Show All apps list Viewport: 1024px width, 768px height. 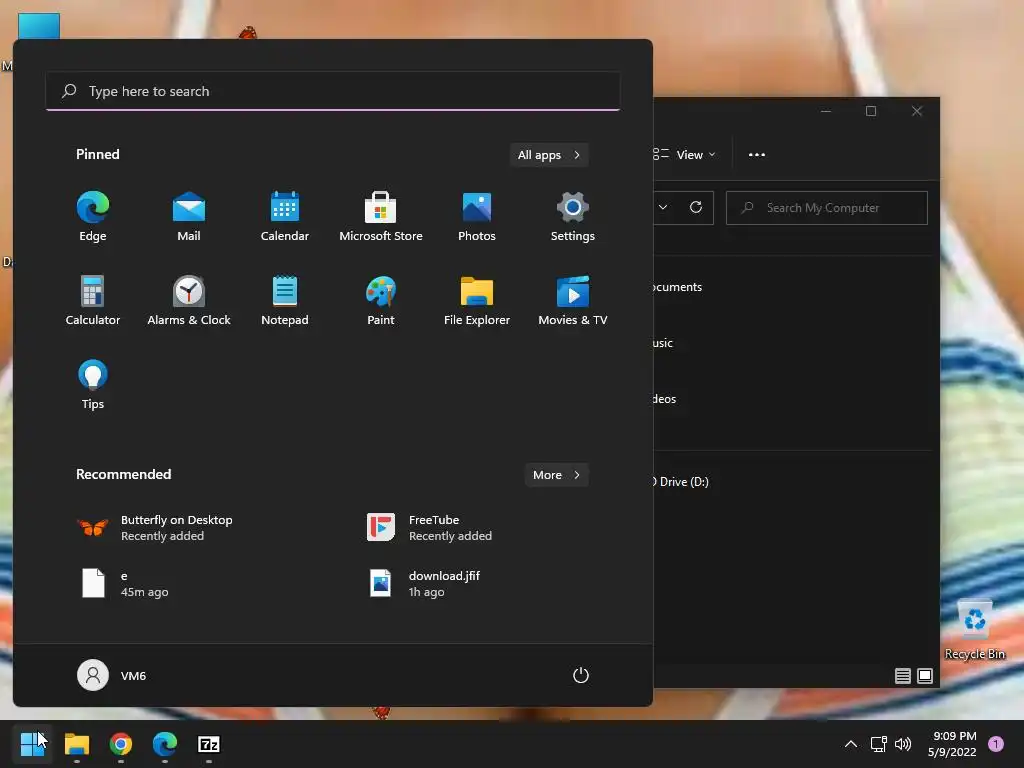pyautogui.click(x=549, y=155)
